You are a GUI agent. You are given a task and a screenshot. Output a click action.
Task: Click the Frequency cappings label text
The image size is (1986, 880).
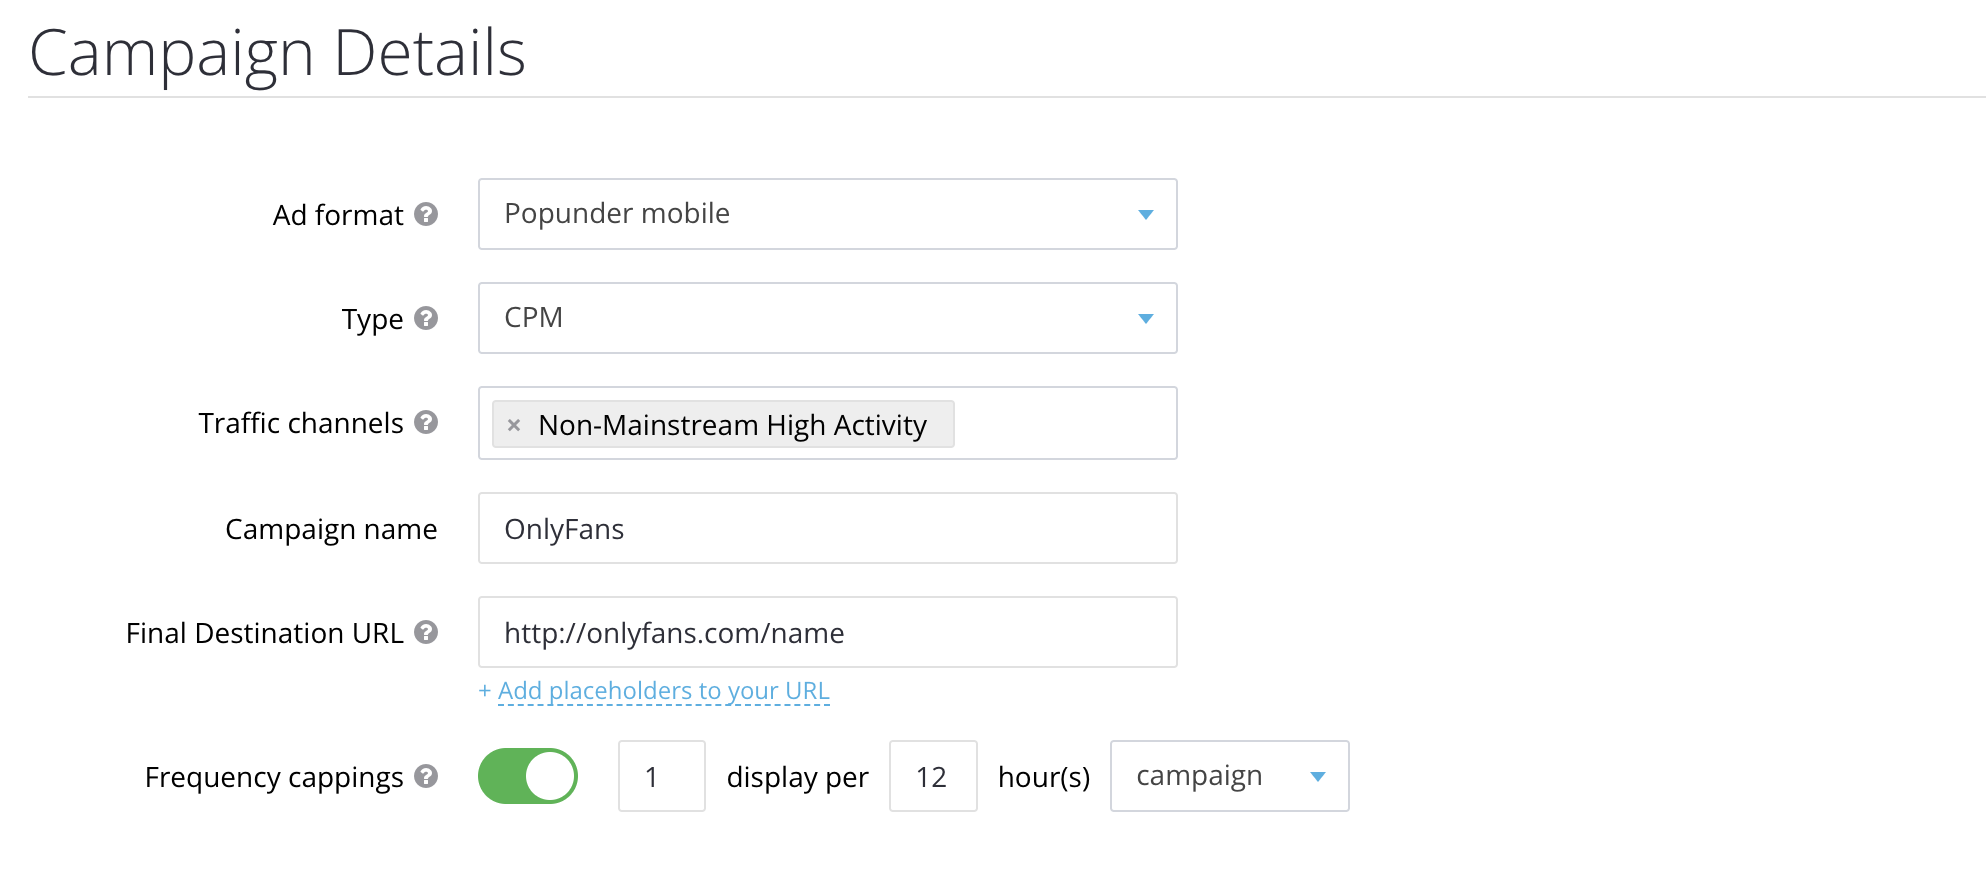click(274, 777)
